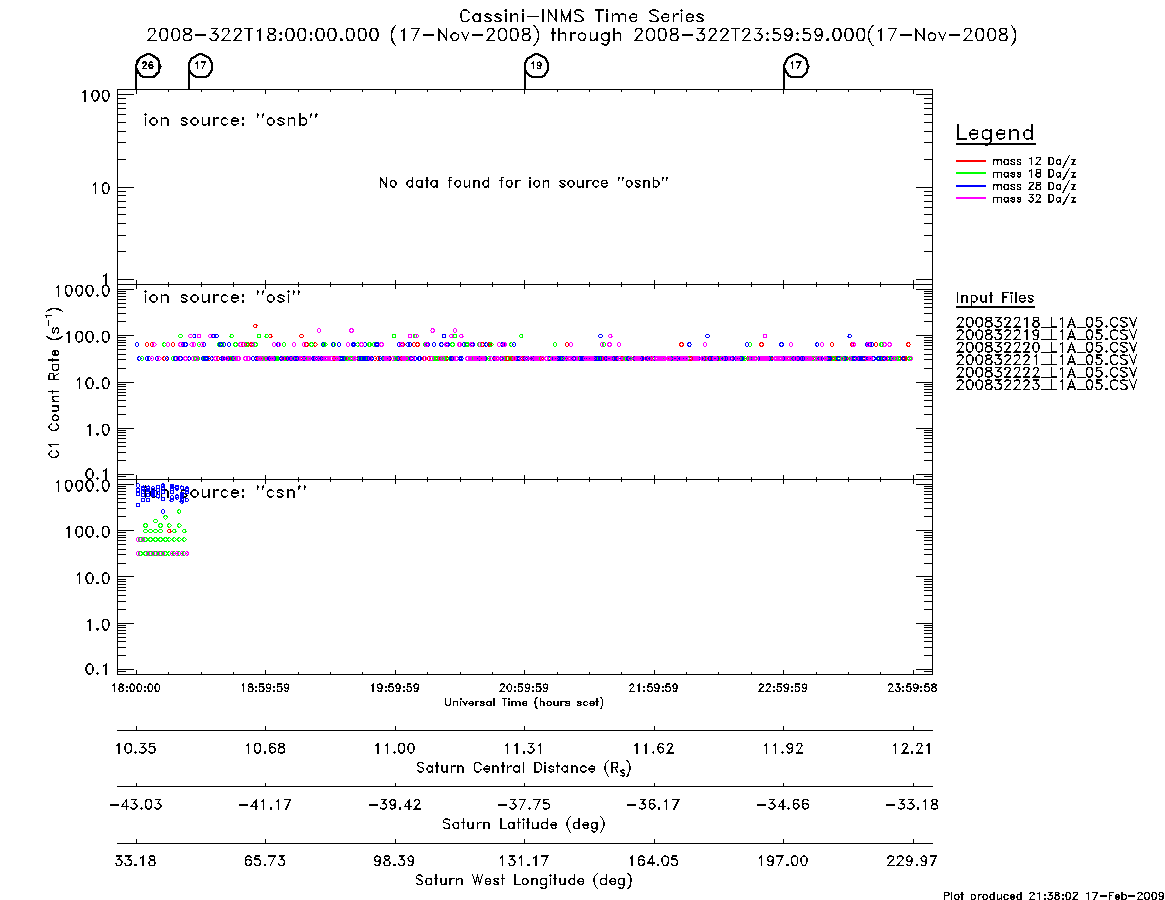This screenshot has width=1165, height=900.
Task: Click the red mass 12 legend line
Action: coord(970,161)
